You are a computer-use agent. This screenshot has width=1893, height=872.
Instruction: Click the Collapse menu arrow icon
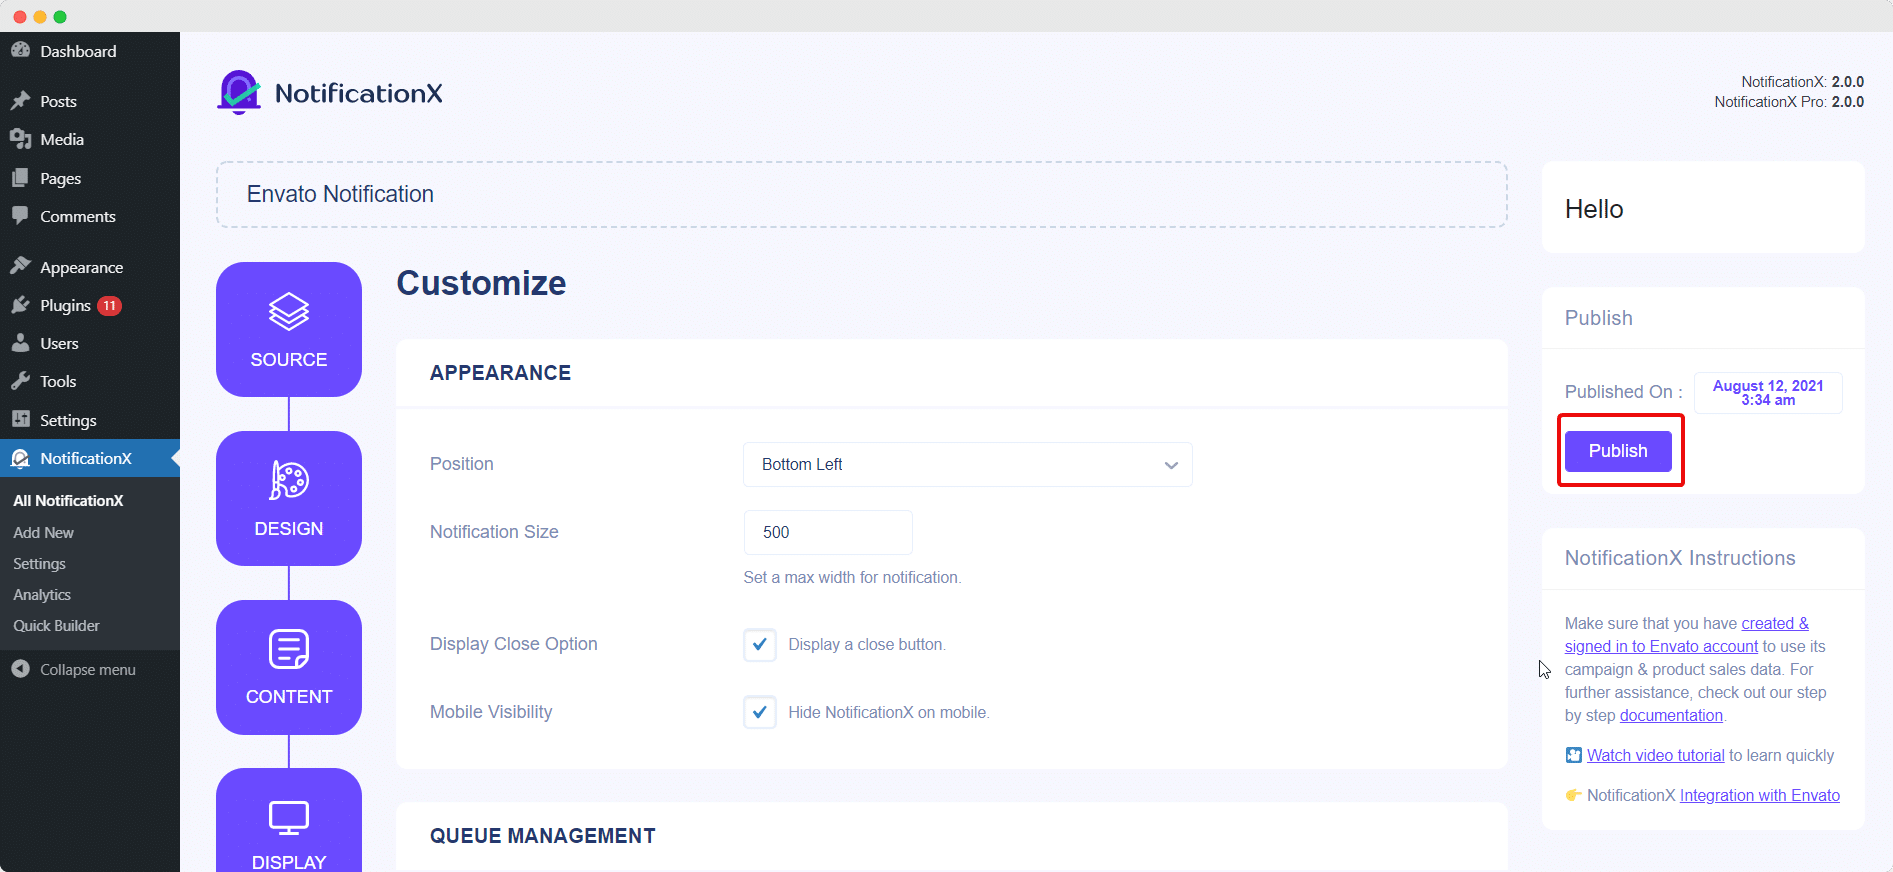(20, 669)
